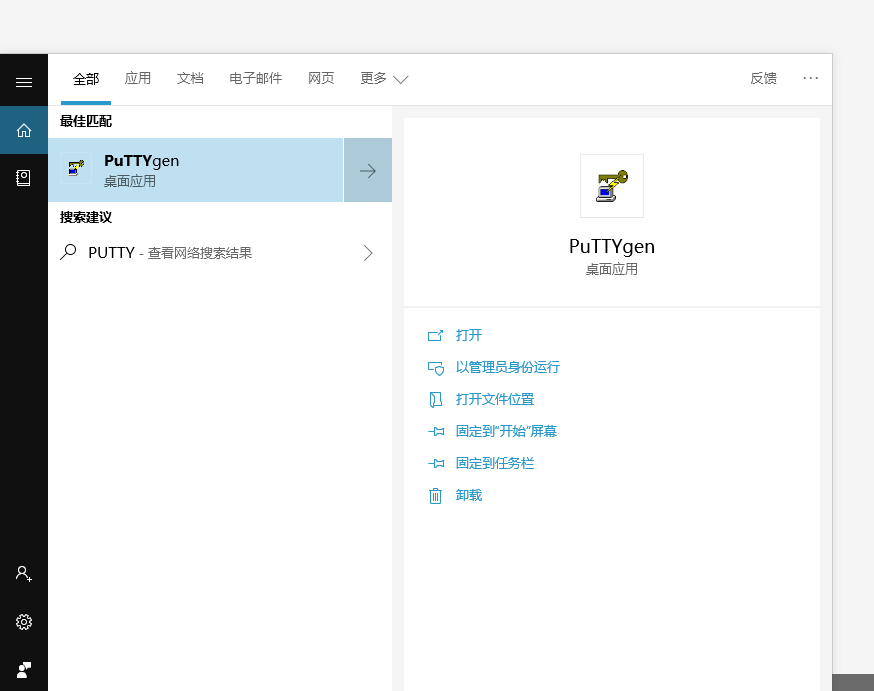
Task: Expand PuTTYgen result with arrow button
Action: (x=368, y=171)
